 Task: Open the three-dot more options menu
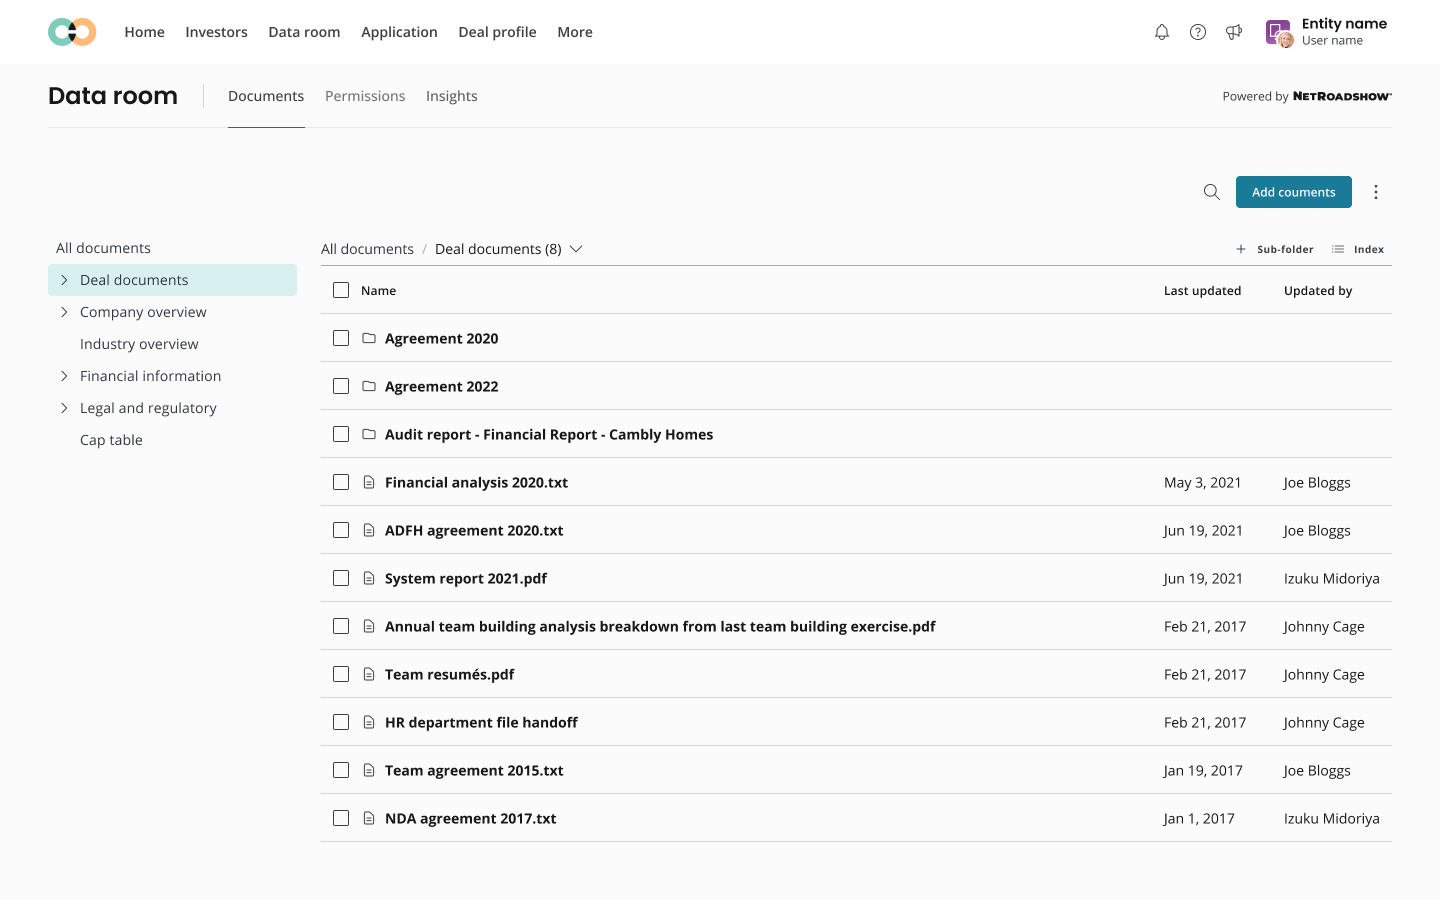click(x=1376, y=192)
